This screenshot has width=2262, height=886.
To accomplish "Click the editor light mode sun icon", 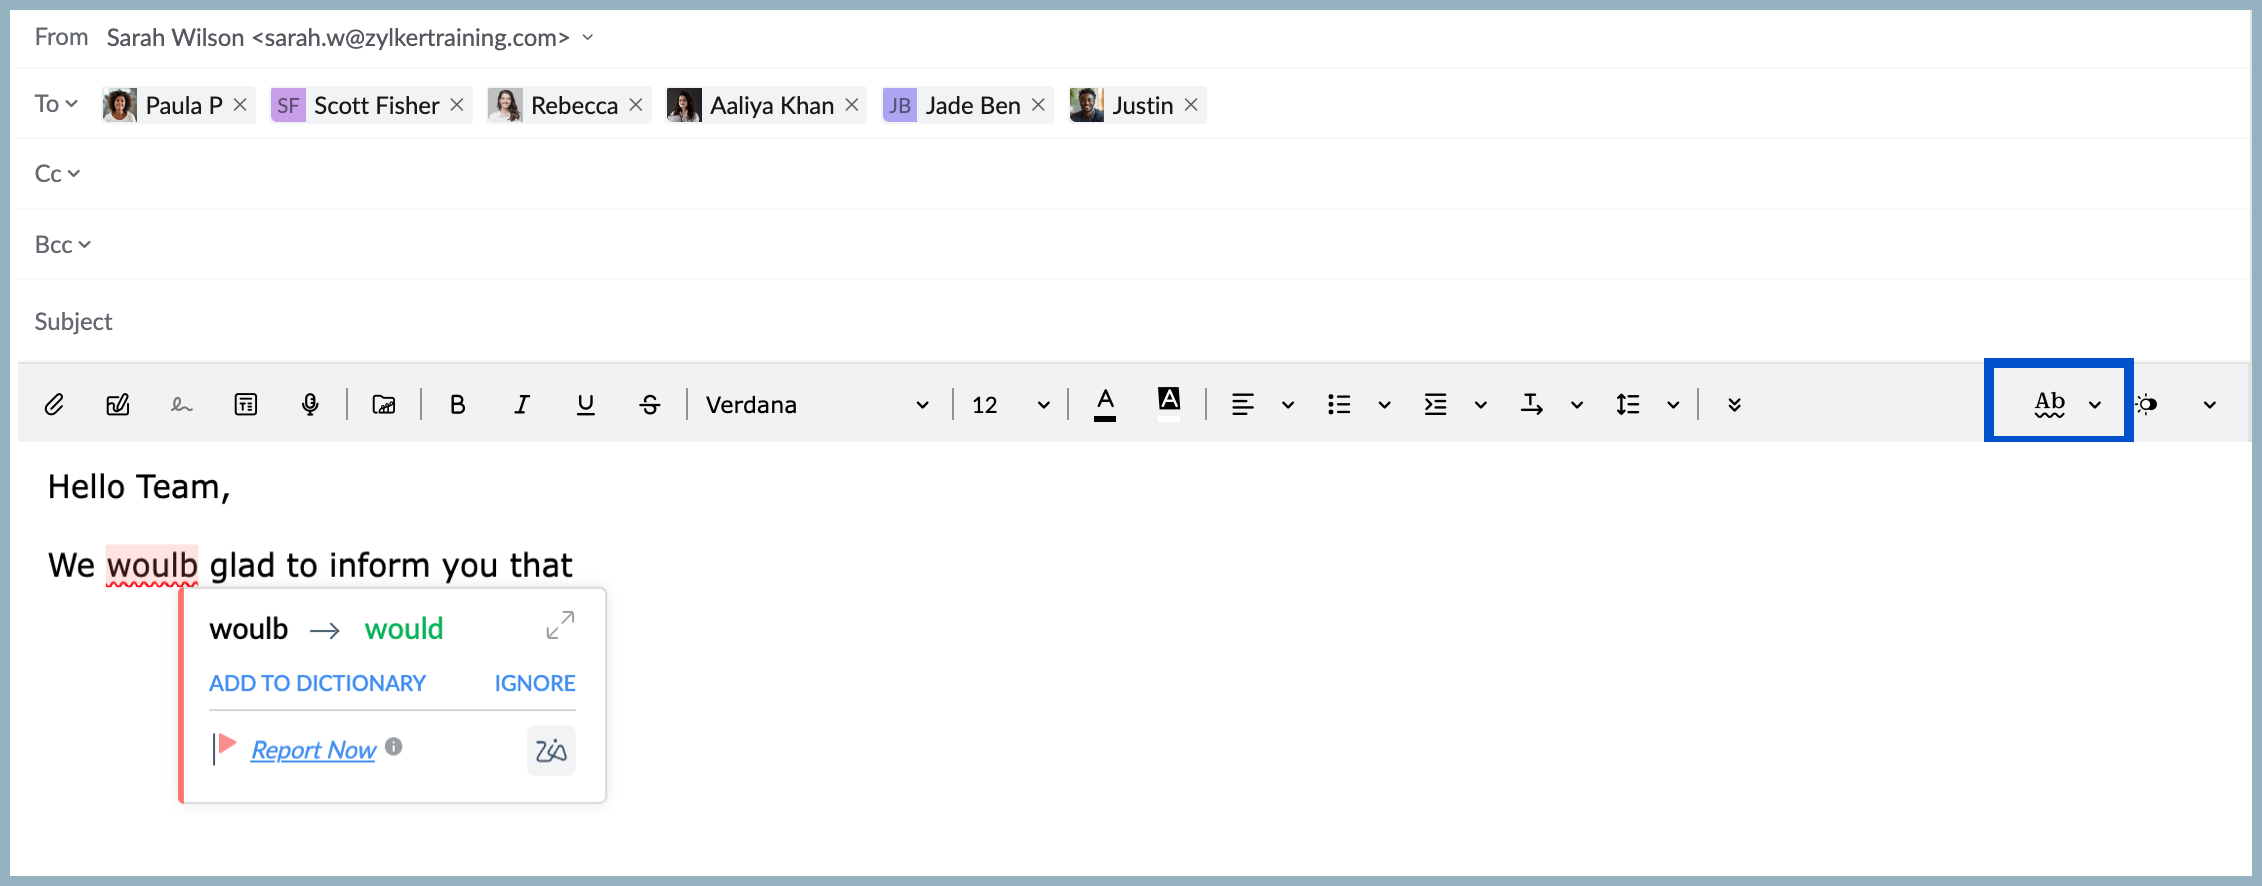I will [x=2147, y=404].
